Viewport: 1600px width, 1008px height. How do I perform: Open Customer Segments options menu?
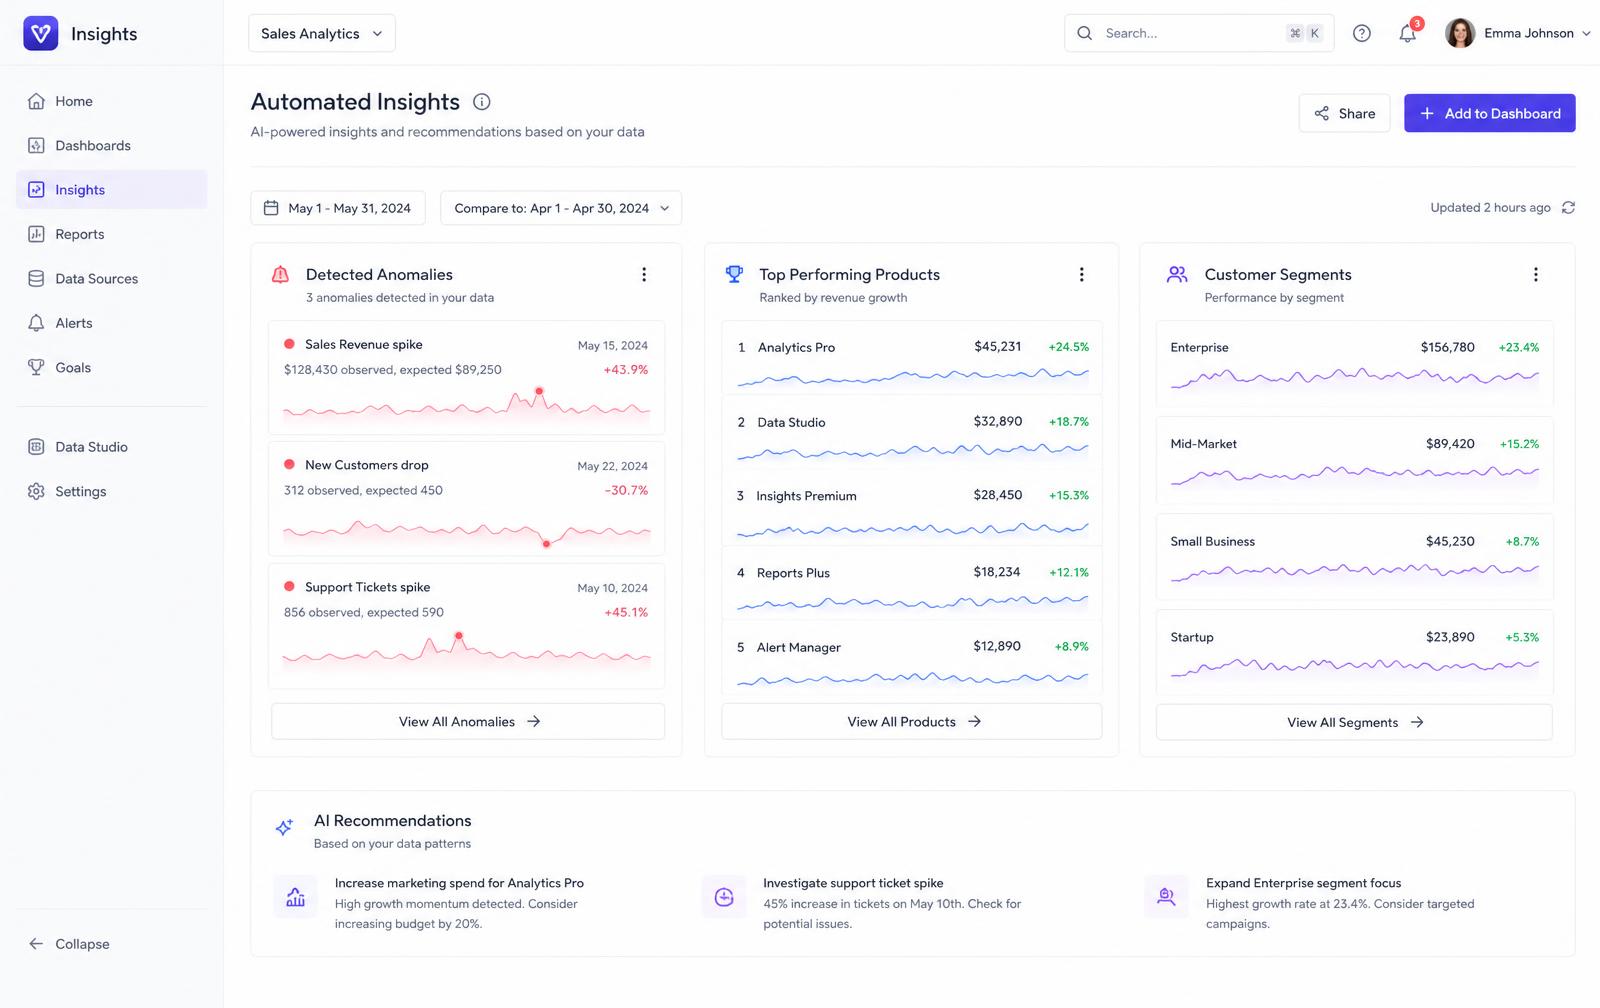click(x=1536, y=274)
